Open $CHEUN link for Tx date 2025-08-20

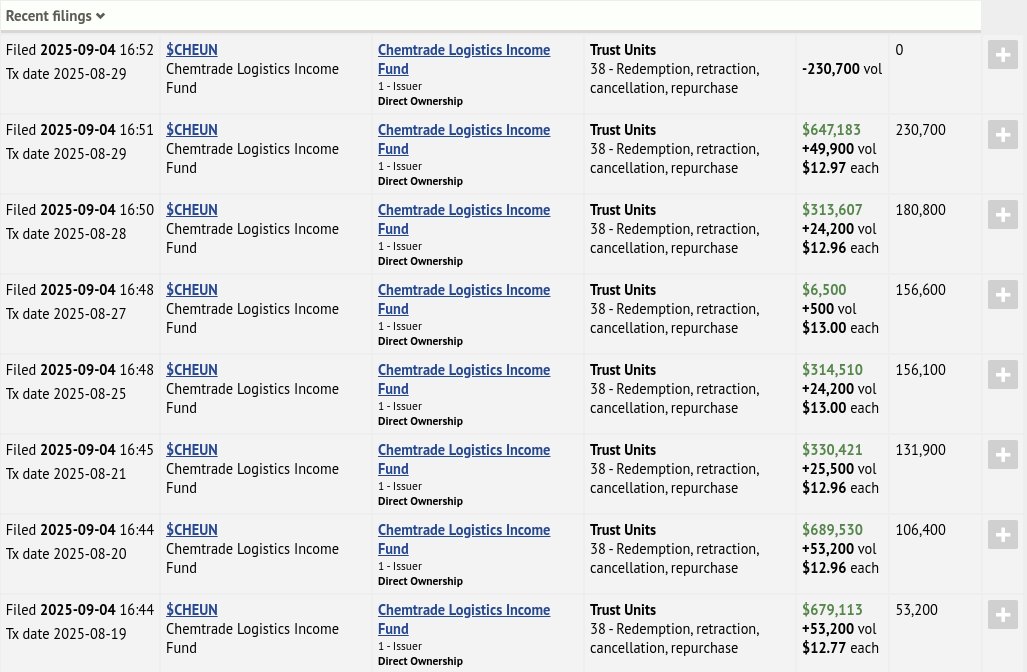pos(191,529)
